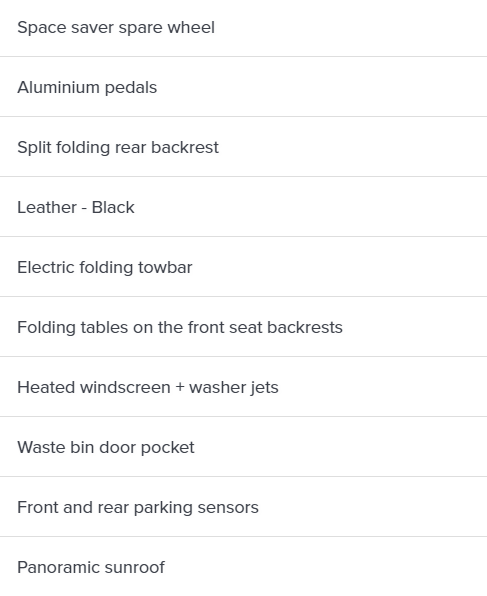Click the Aluminium pedals list entry
Viewport: 487px width, 596px height.
point(243,87)
